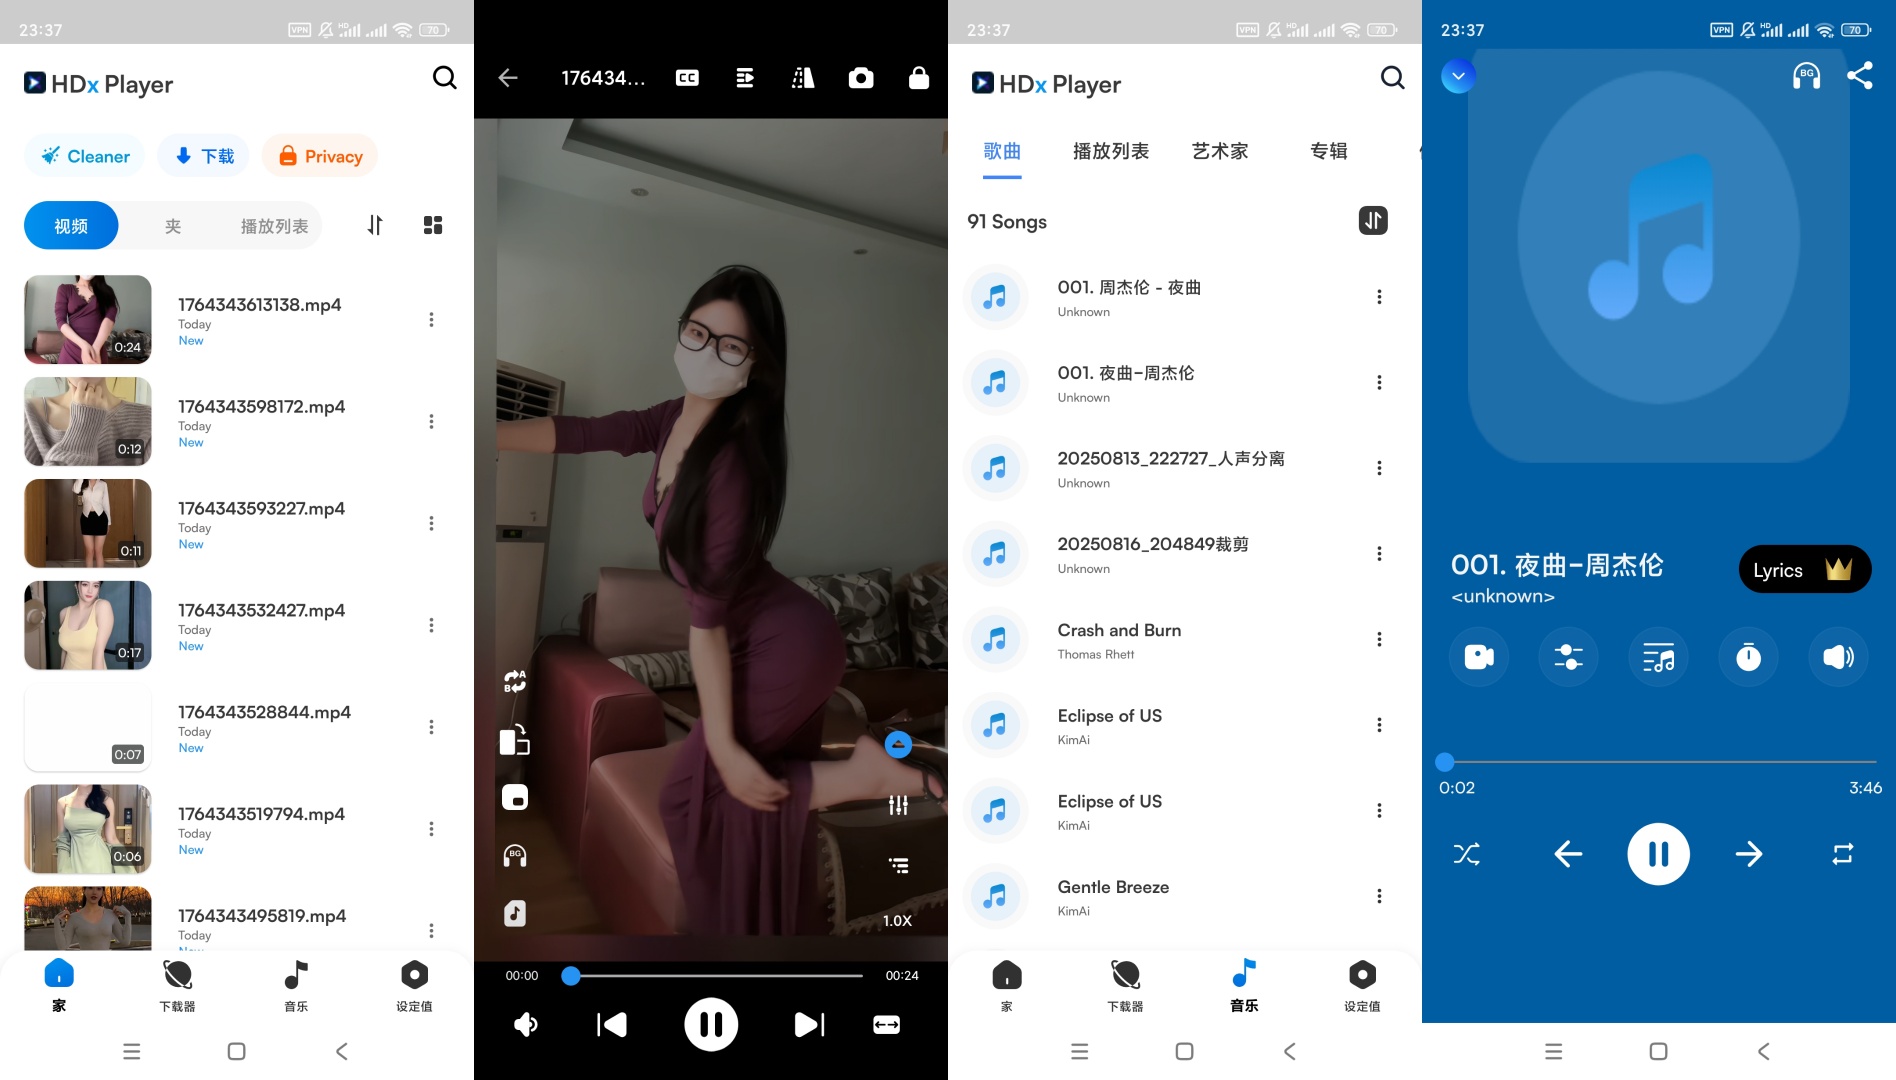Image resolution: width=1896 pixels, height=1080 pixels.
Task: Tap the sleep timer icon in music player
Action: pyautogui.click(x=1748, y=657)
